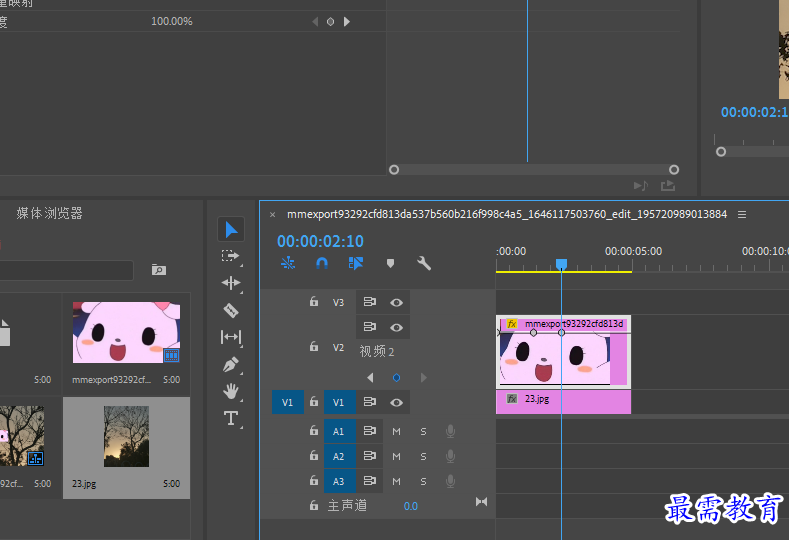Image resolution: width=789 pixels, height=540 pixels.
Task: Solo the A1 audio track
Action: pos(423,431)
